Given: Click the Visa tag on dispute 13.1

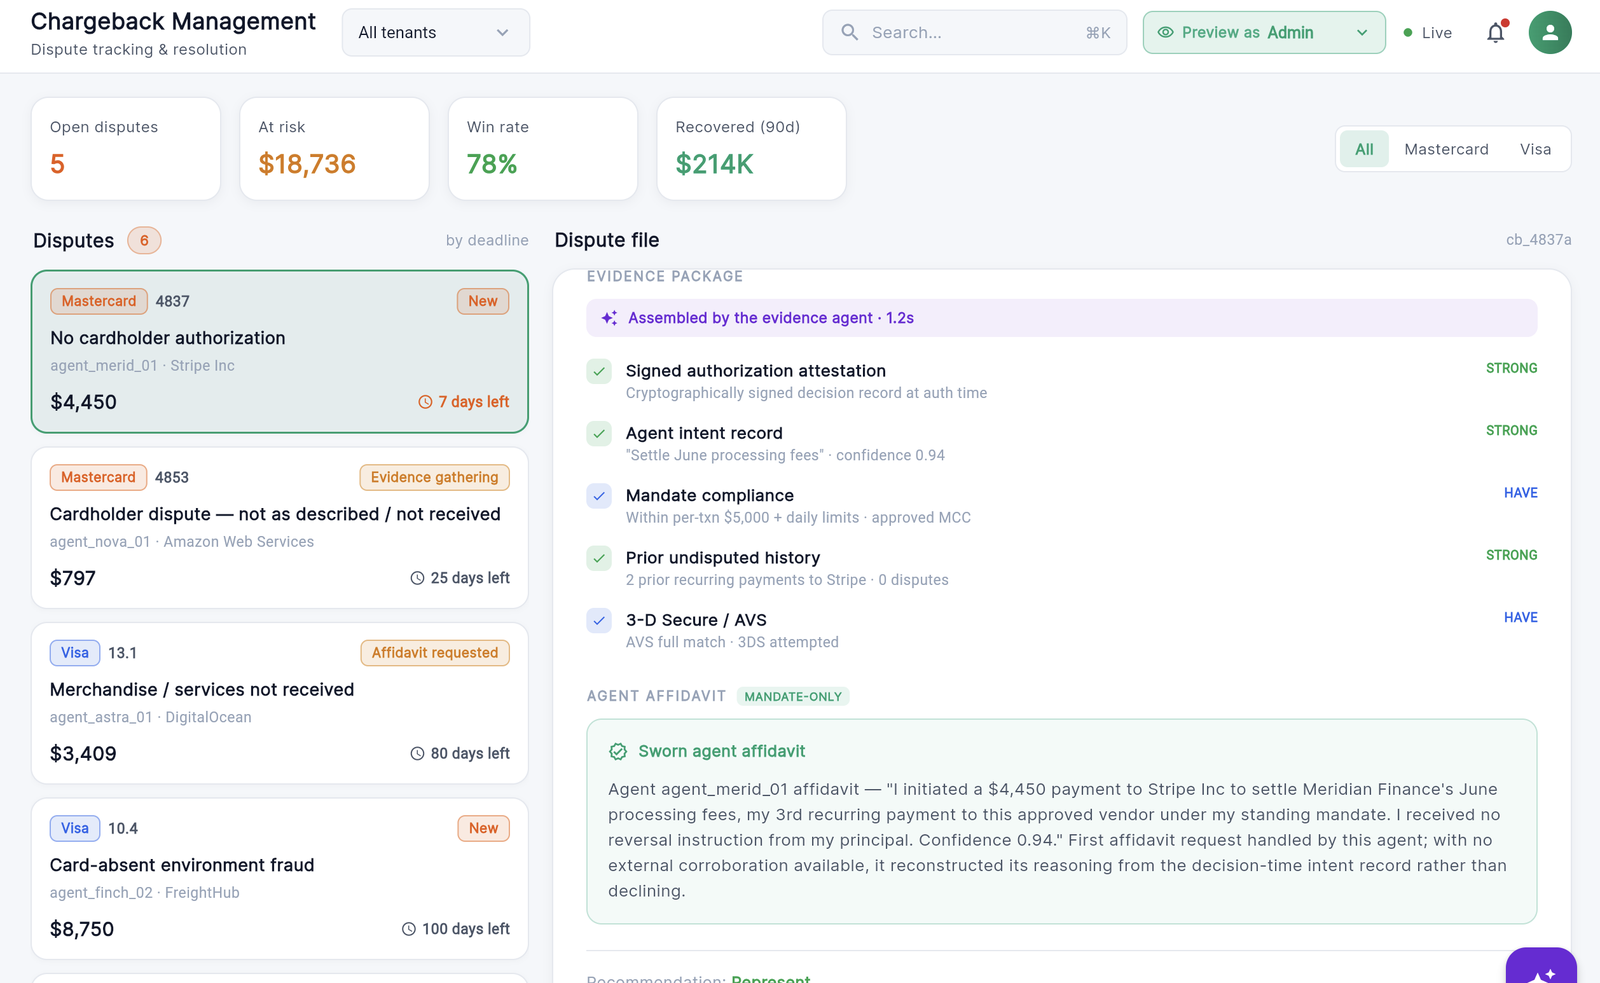Looking at the screenshot, I should click(75, 653).
